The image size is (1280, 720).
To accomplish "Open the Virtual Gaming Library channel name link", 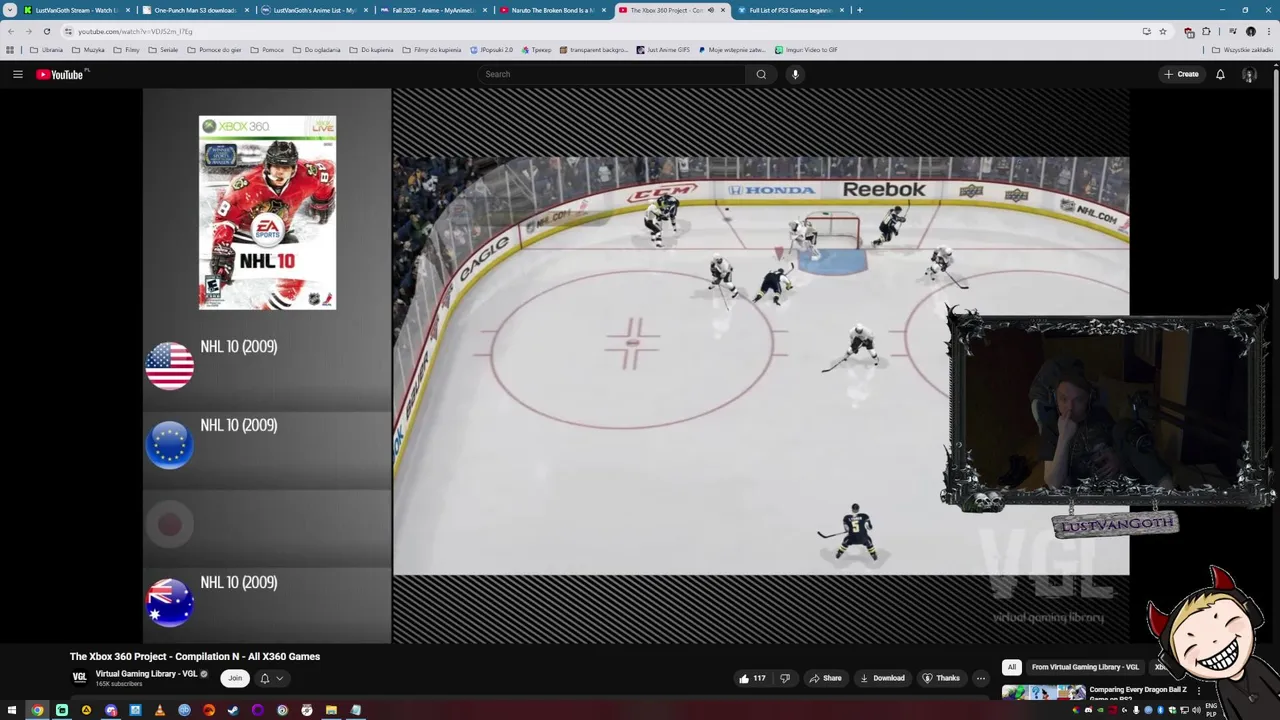I will (x=146, y=674).
